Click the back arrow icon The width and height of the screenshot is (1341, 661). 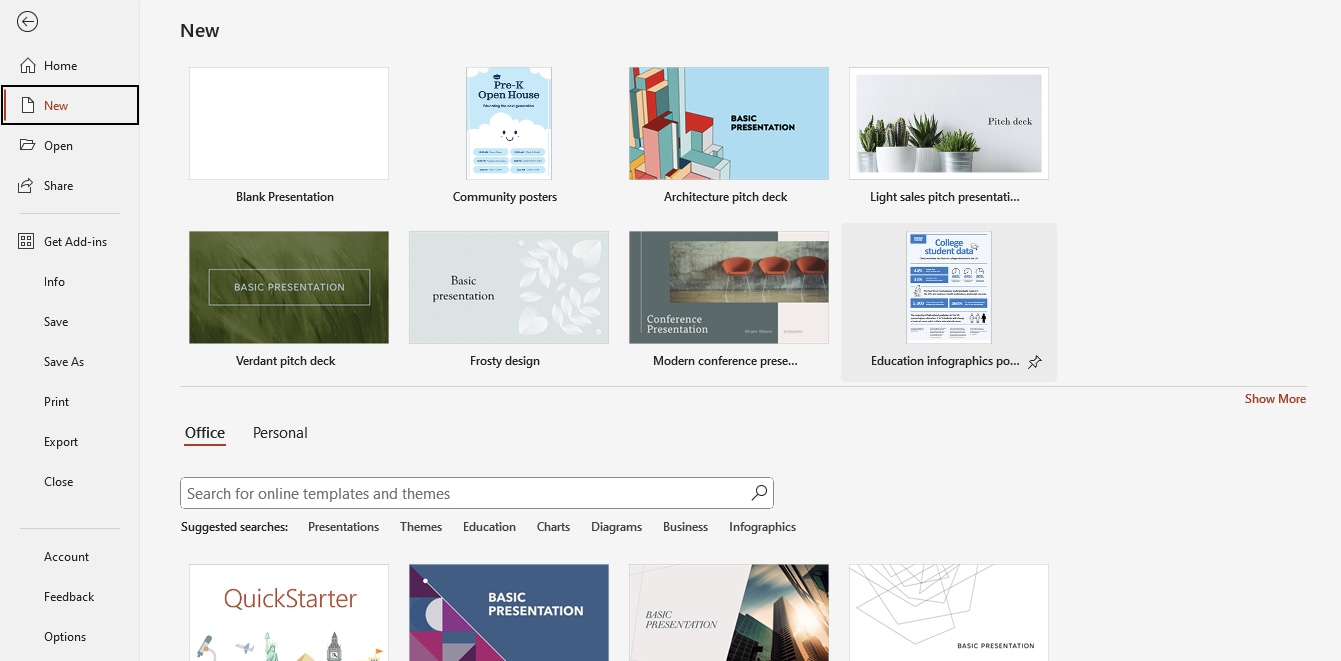click(x=28, y=22)
